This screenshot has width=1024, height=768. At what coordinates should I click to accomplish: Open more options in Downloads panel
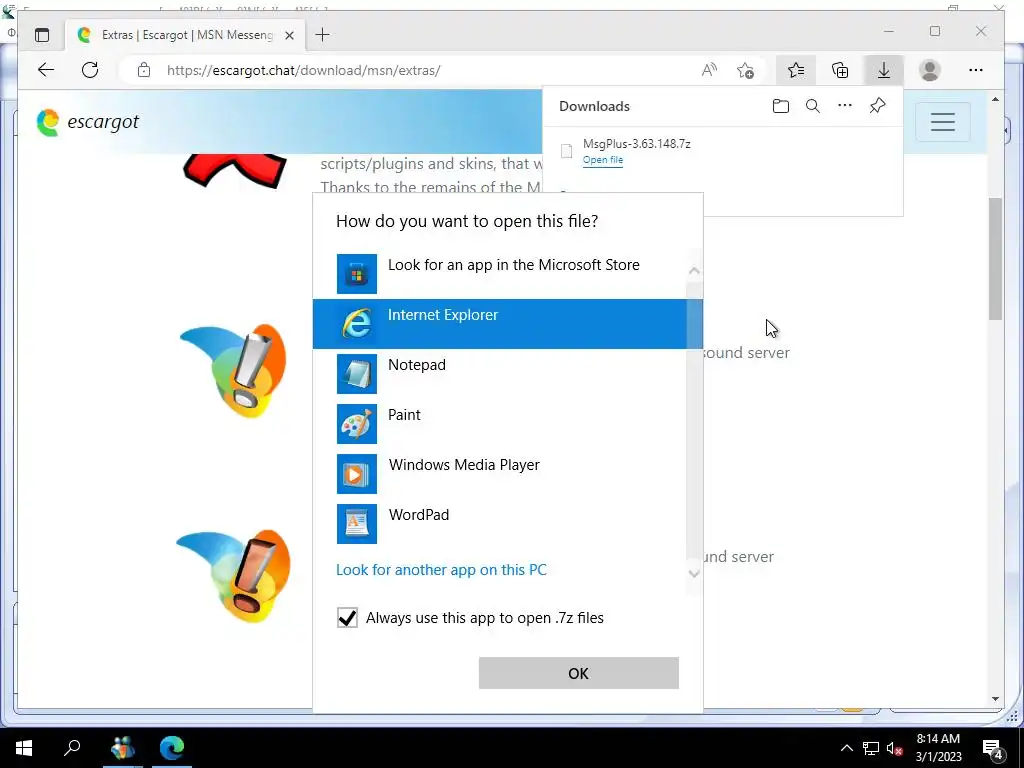point(844,106)
